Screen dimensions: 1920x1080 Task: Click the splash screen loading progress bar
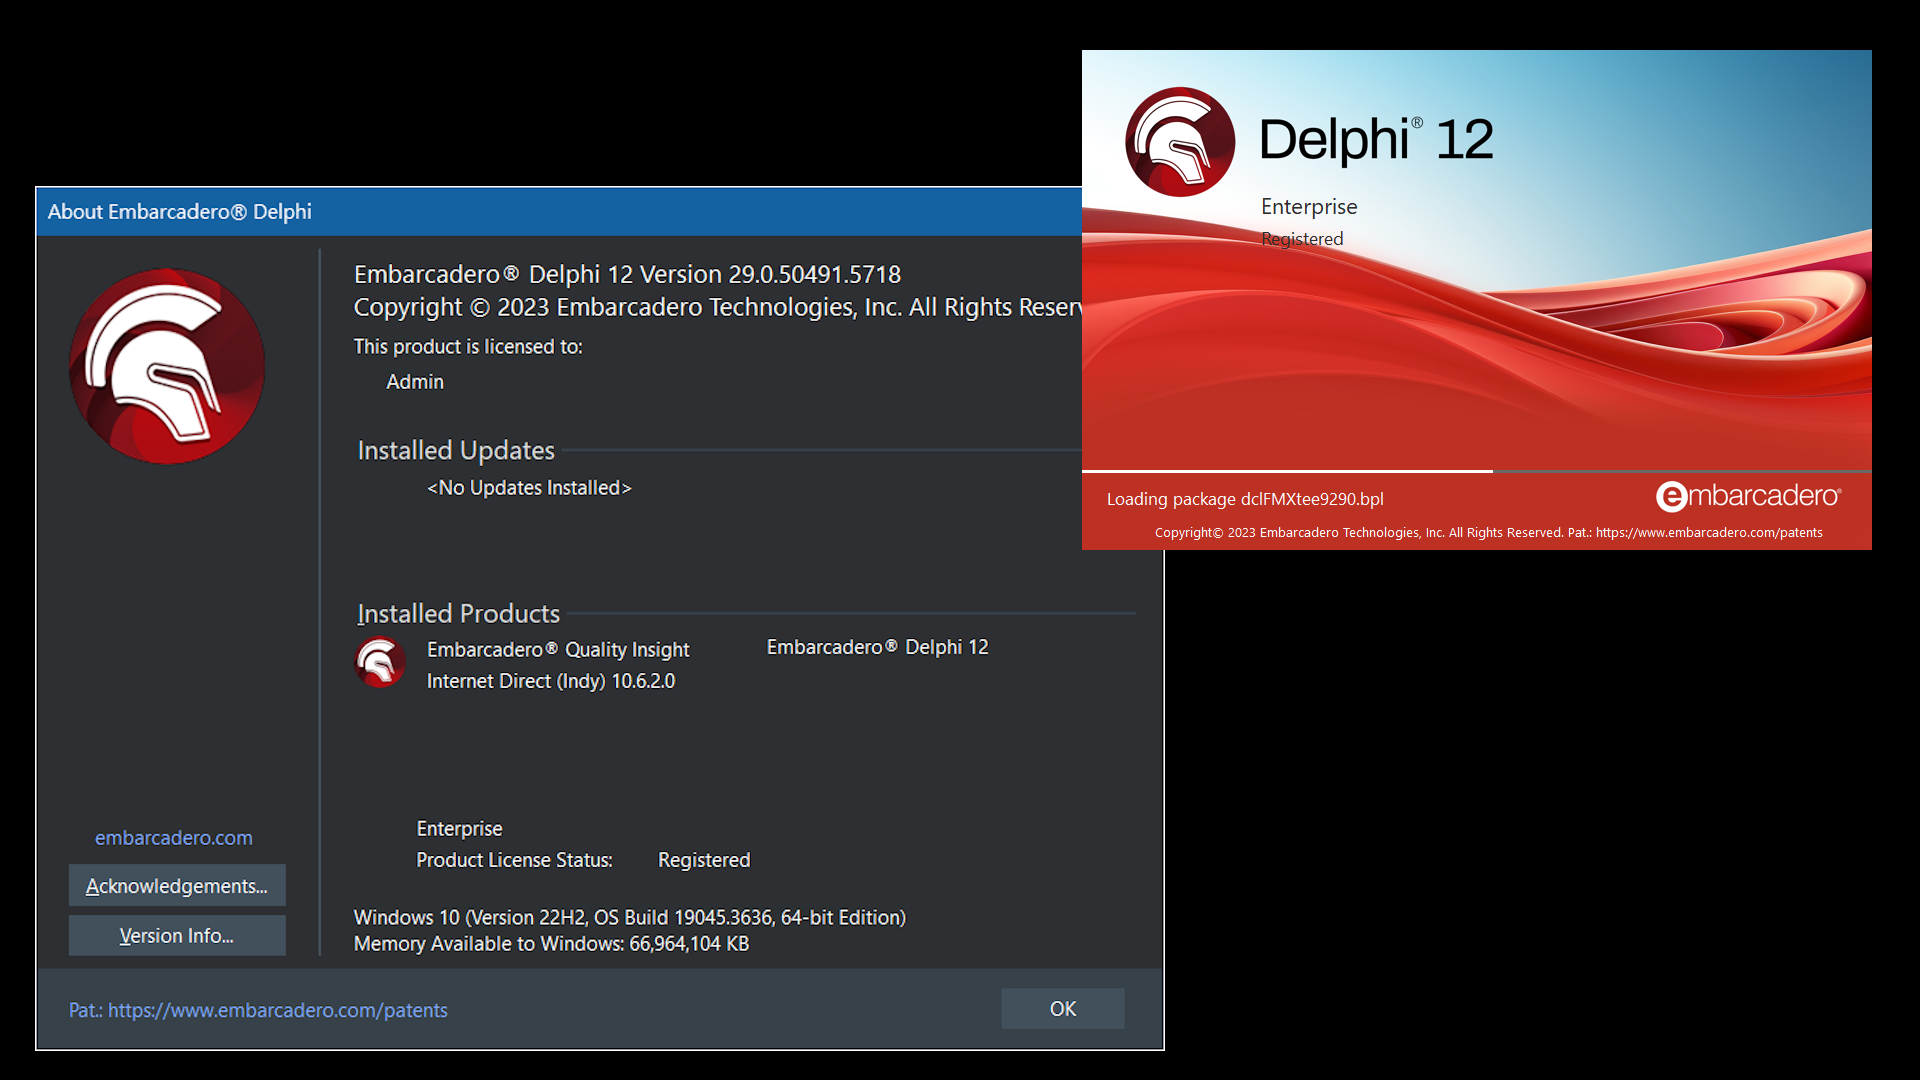[x=1476, y=471]
